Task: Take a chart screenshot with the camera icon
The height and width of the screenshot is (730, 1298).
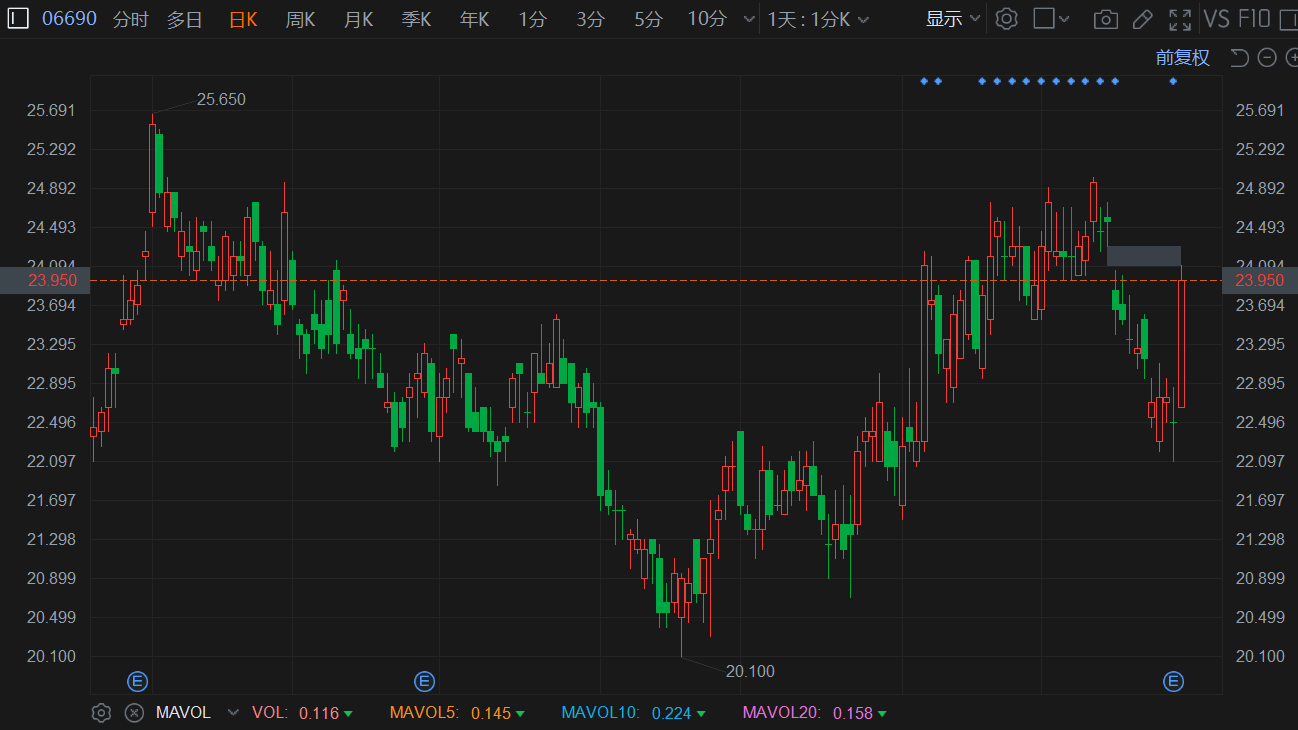Action: (x=1105, y=19)
